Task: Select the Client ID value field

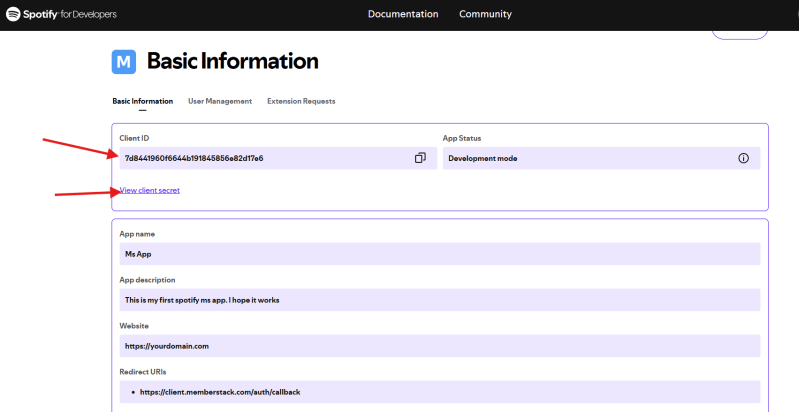Action: tap(278, 158)
